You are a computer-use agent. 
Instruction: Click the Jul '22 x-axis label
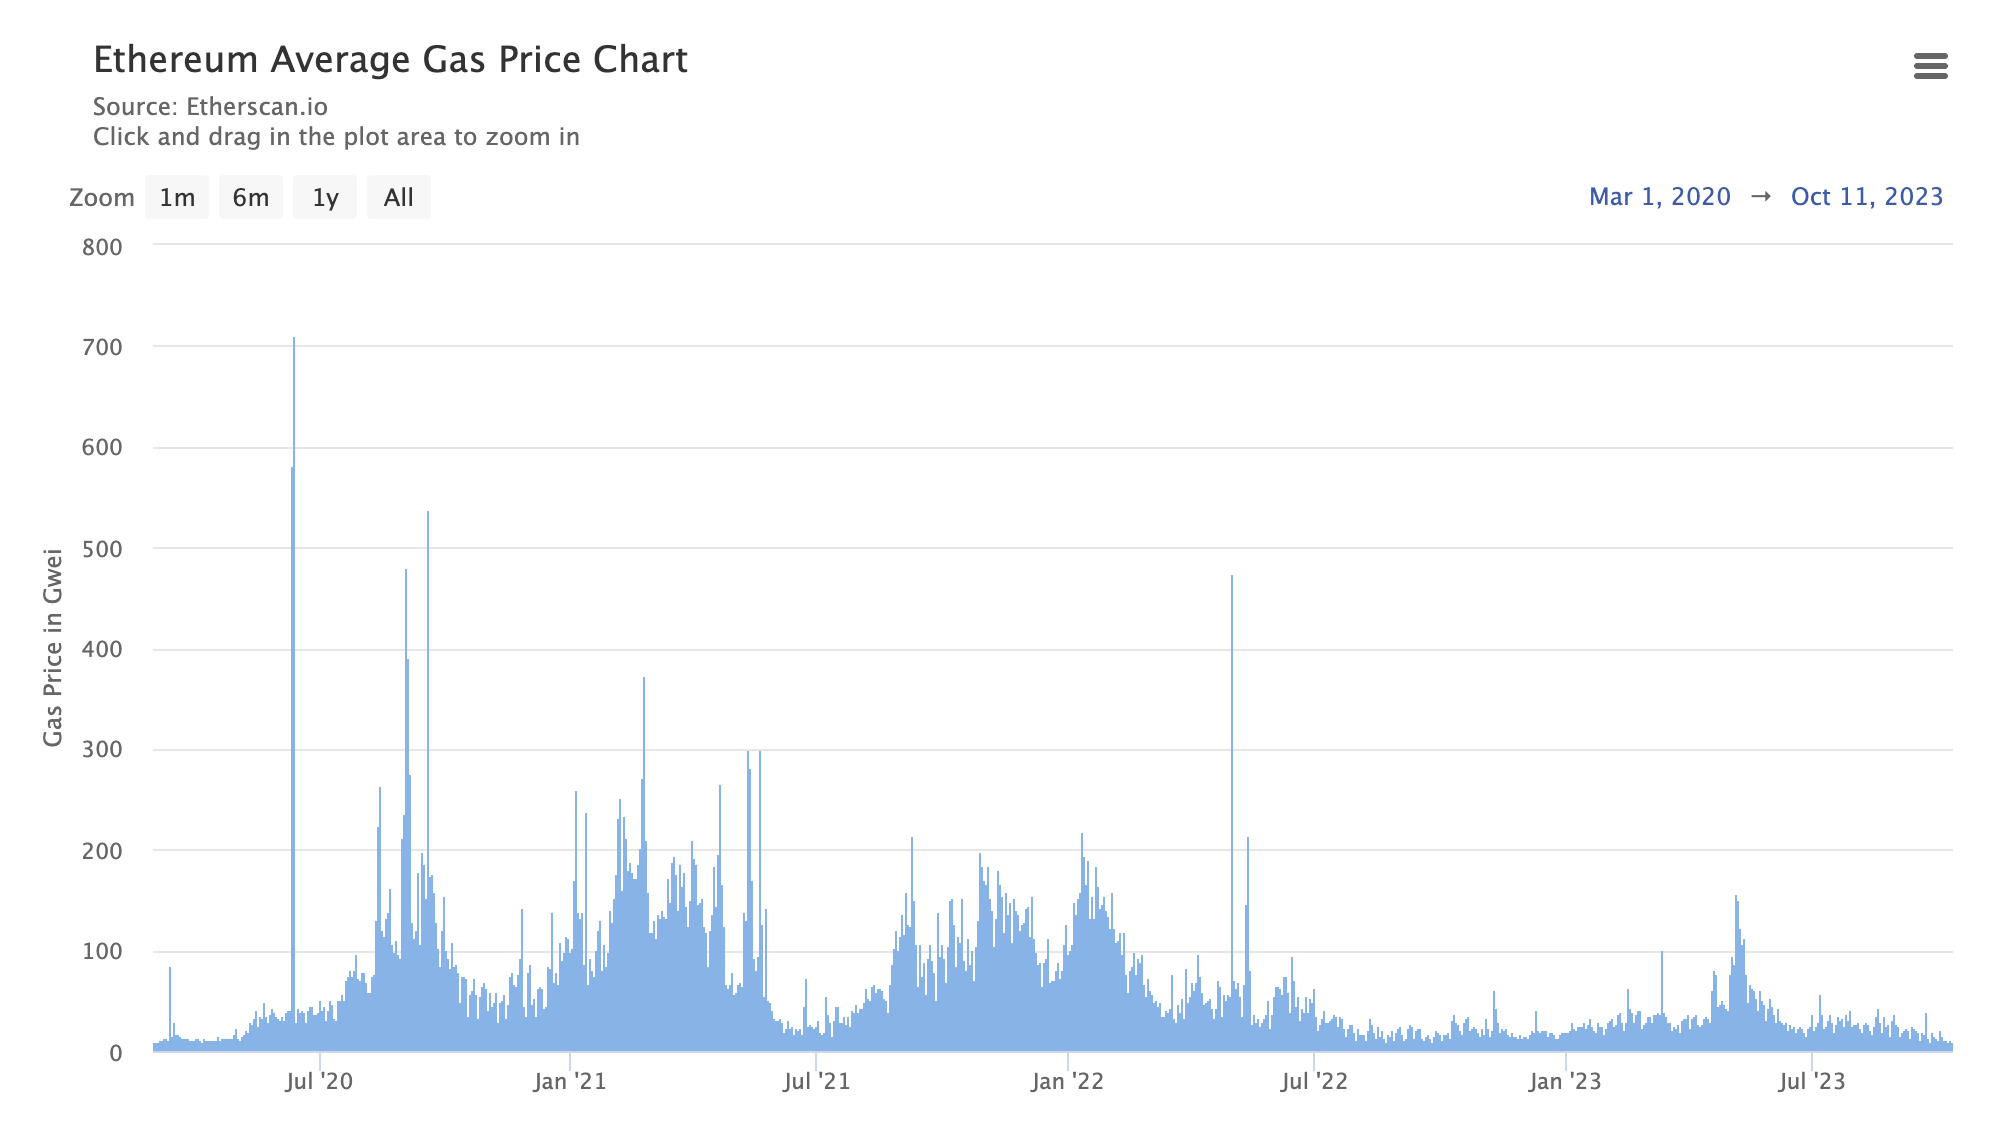pos(1314,1081)
